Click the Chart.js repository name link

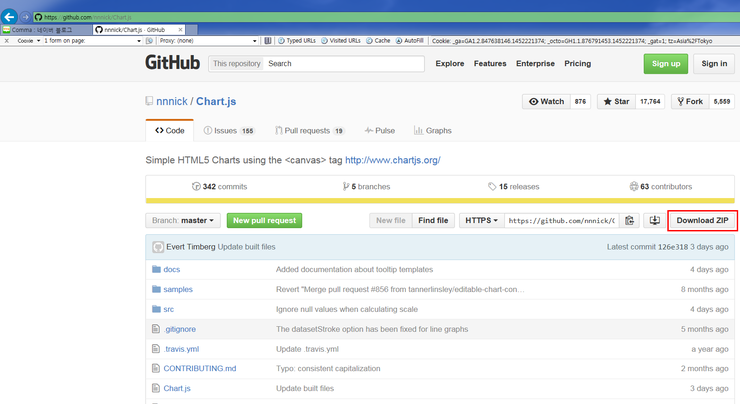point(216,101)
